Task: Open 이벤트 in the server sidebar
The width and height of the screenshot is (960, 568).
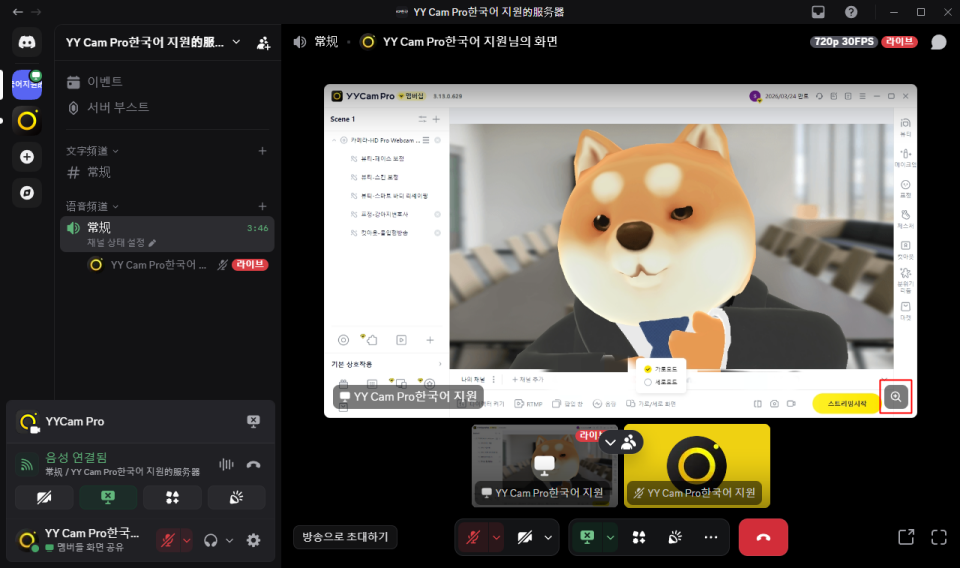Action: coord(105,81)
